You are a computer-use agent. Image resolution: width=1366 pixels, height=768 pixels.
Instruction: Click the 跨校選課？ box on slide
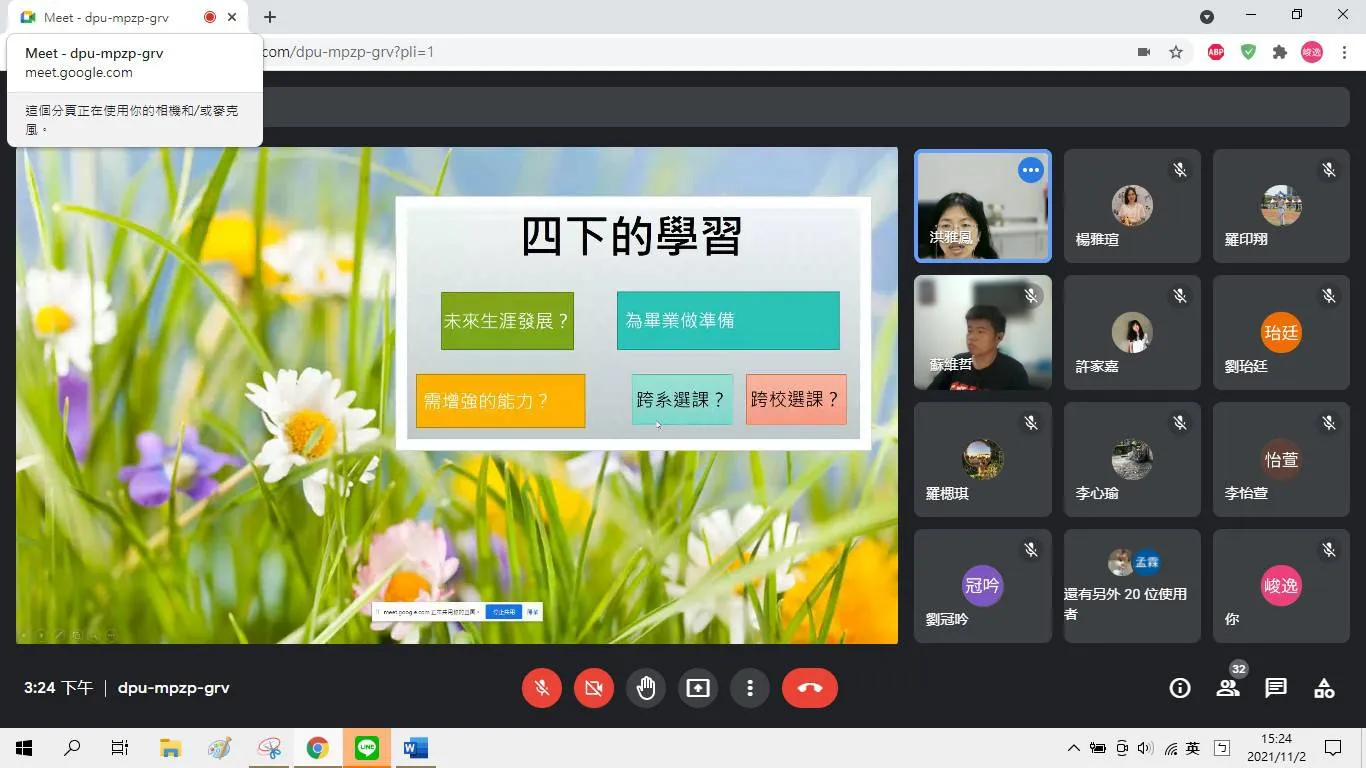pos(796,399)
